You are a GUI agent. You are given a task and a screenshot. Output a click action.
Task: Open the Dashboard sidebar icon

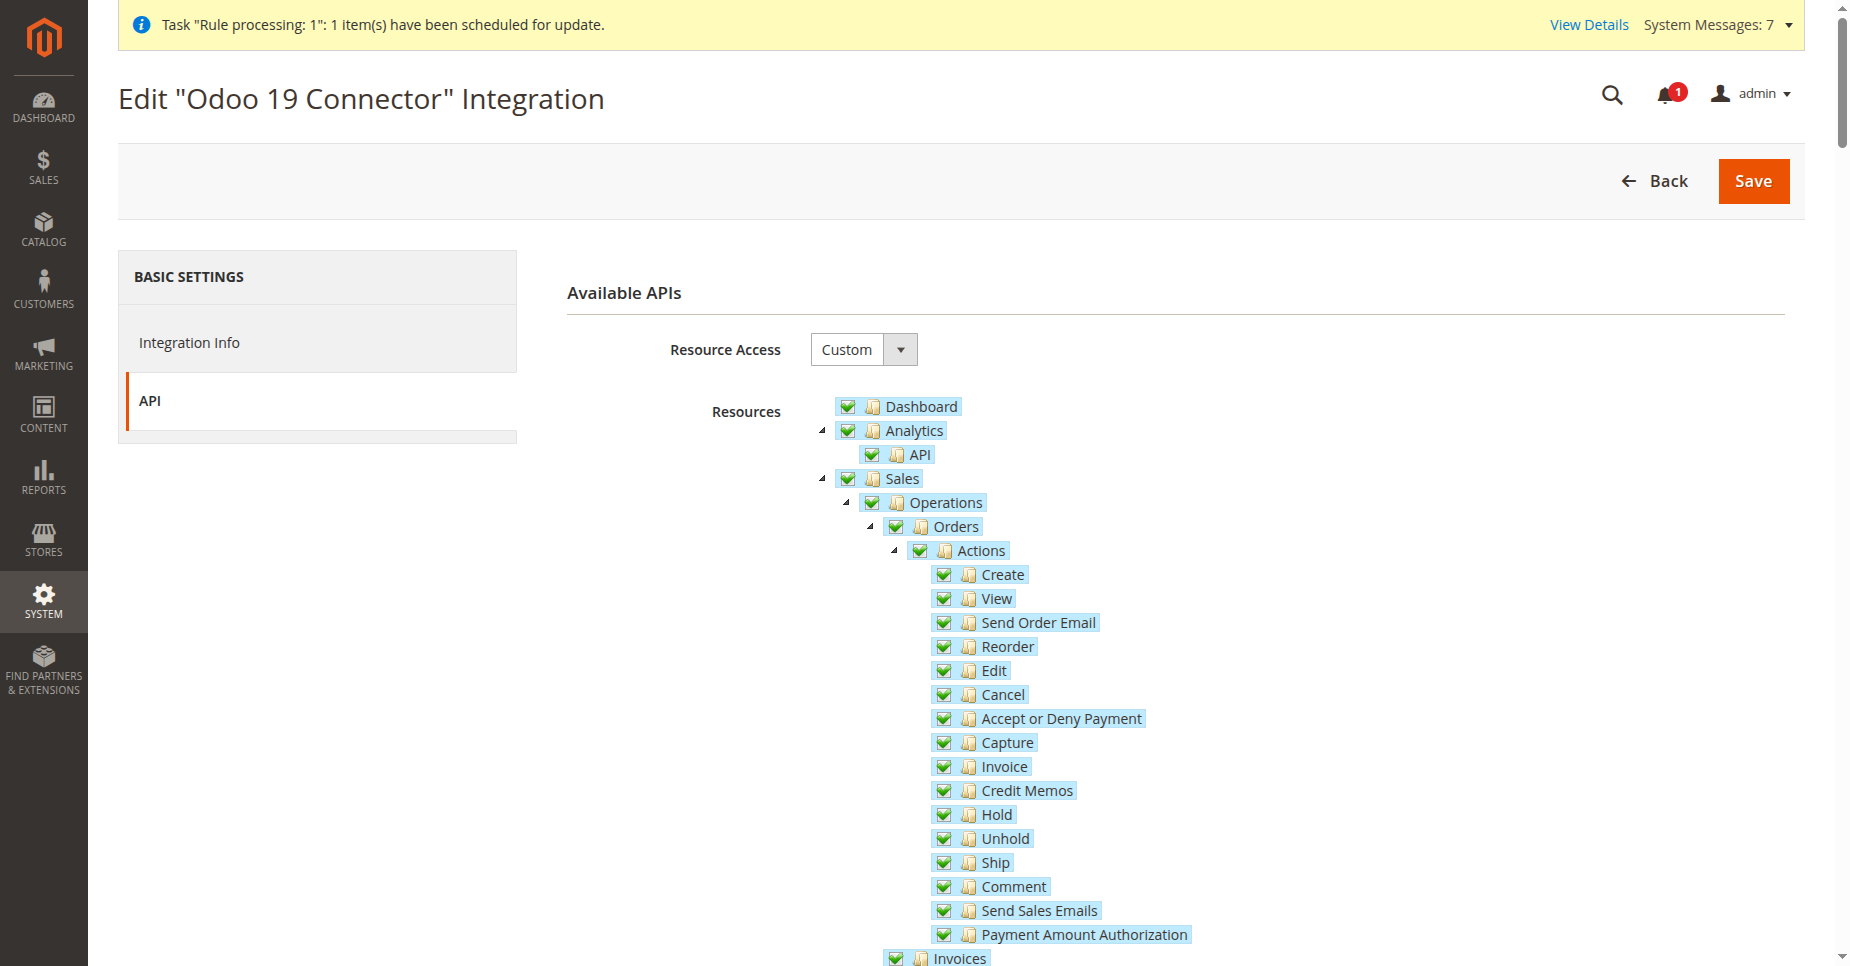[x=44, y=107]
